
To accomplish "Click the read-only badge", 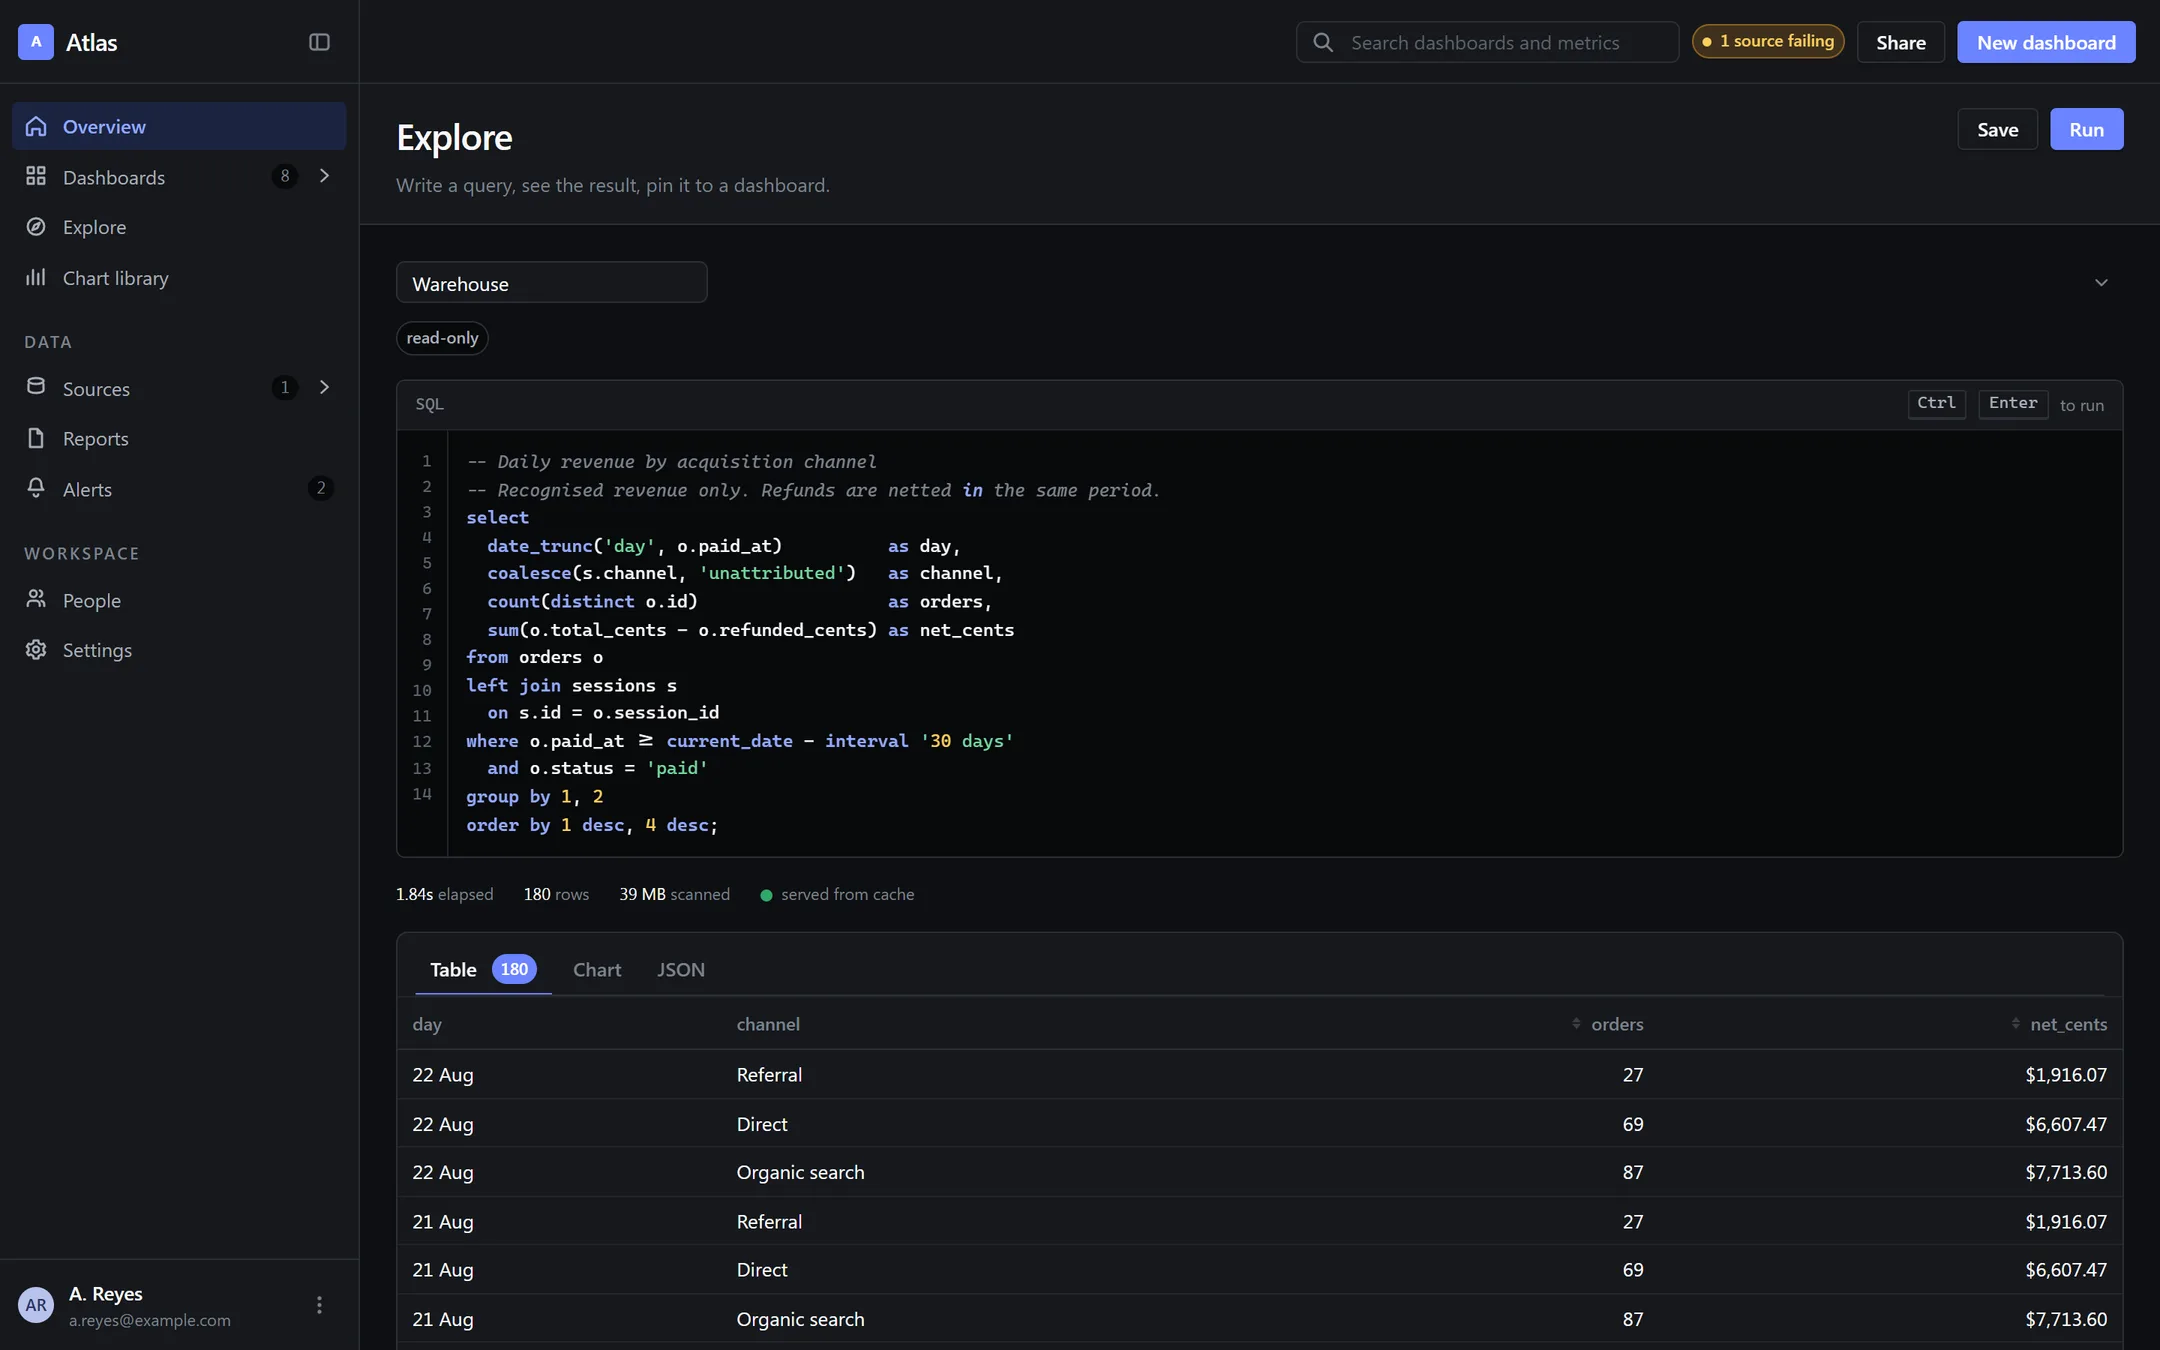I will (x=442, y=338).
